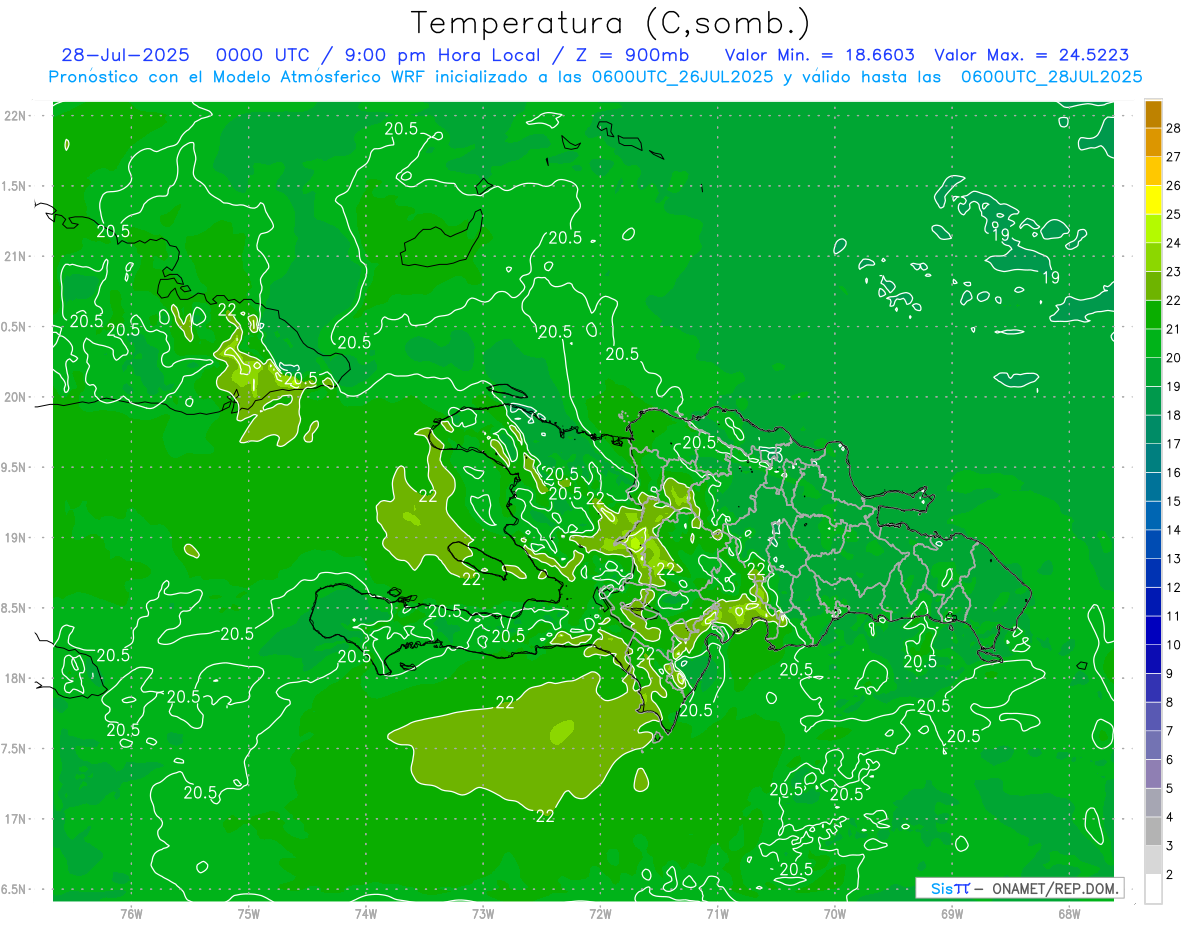Click the "69W" longitude axis label

[952, 913]
